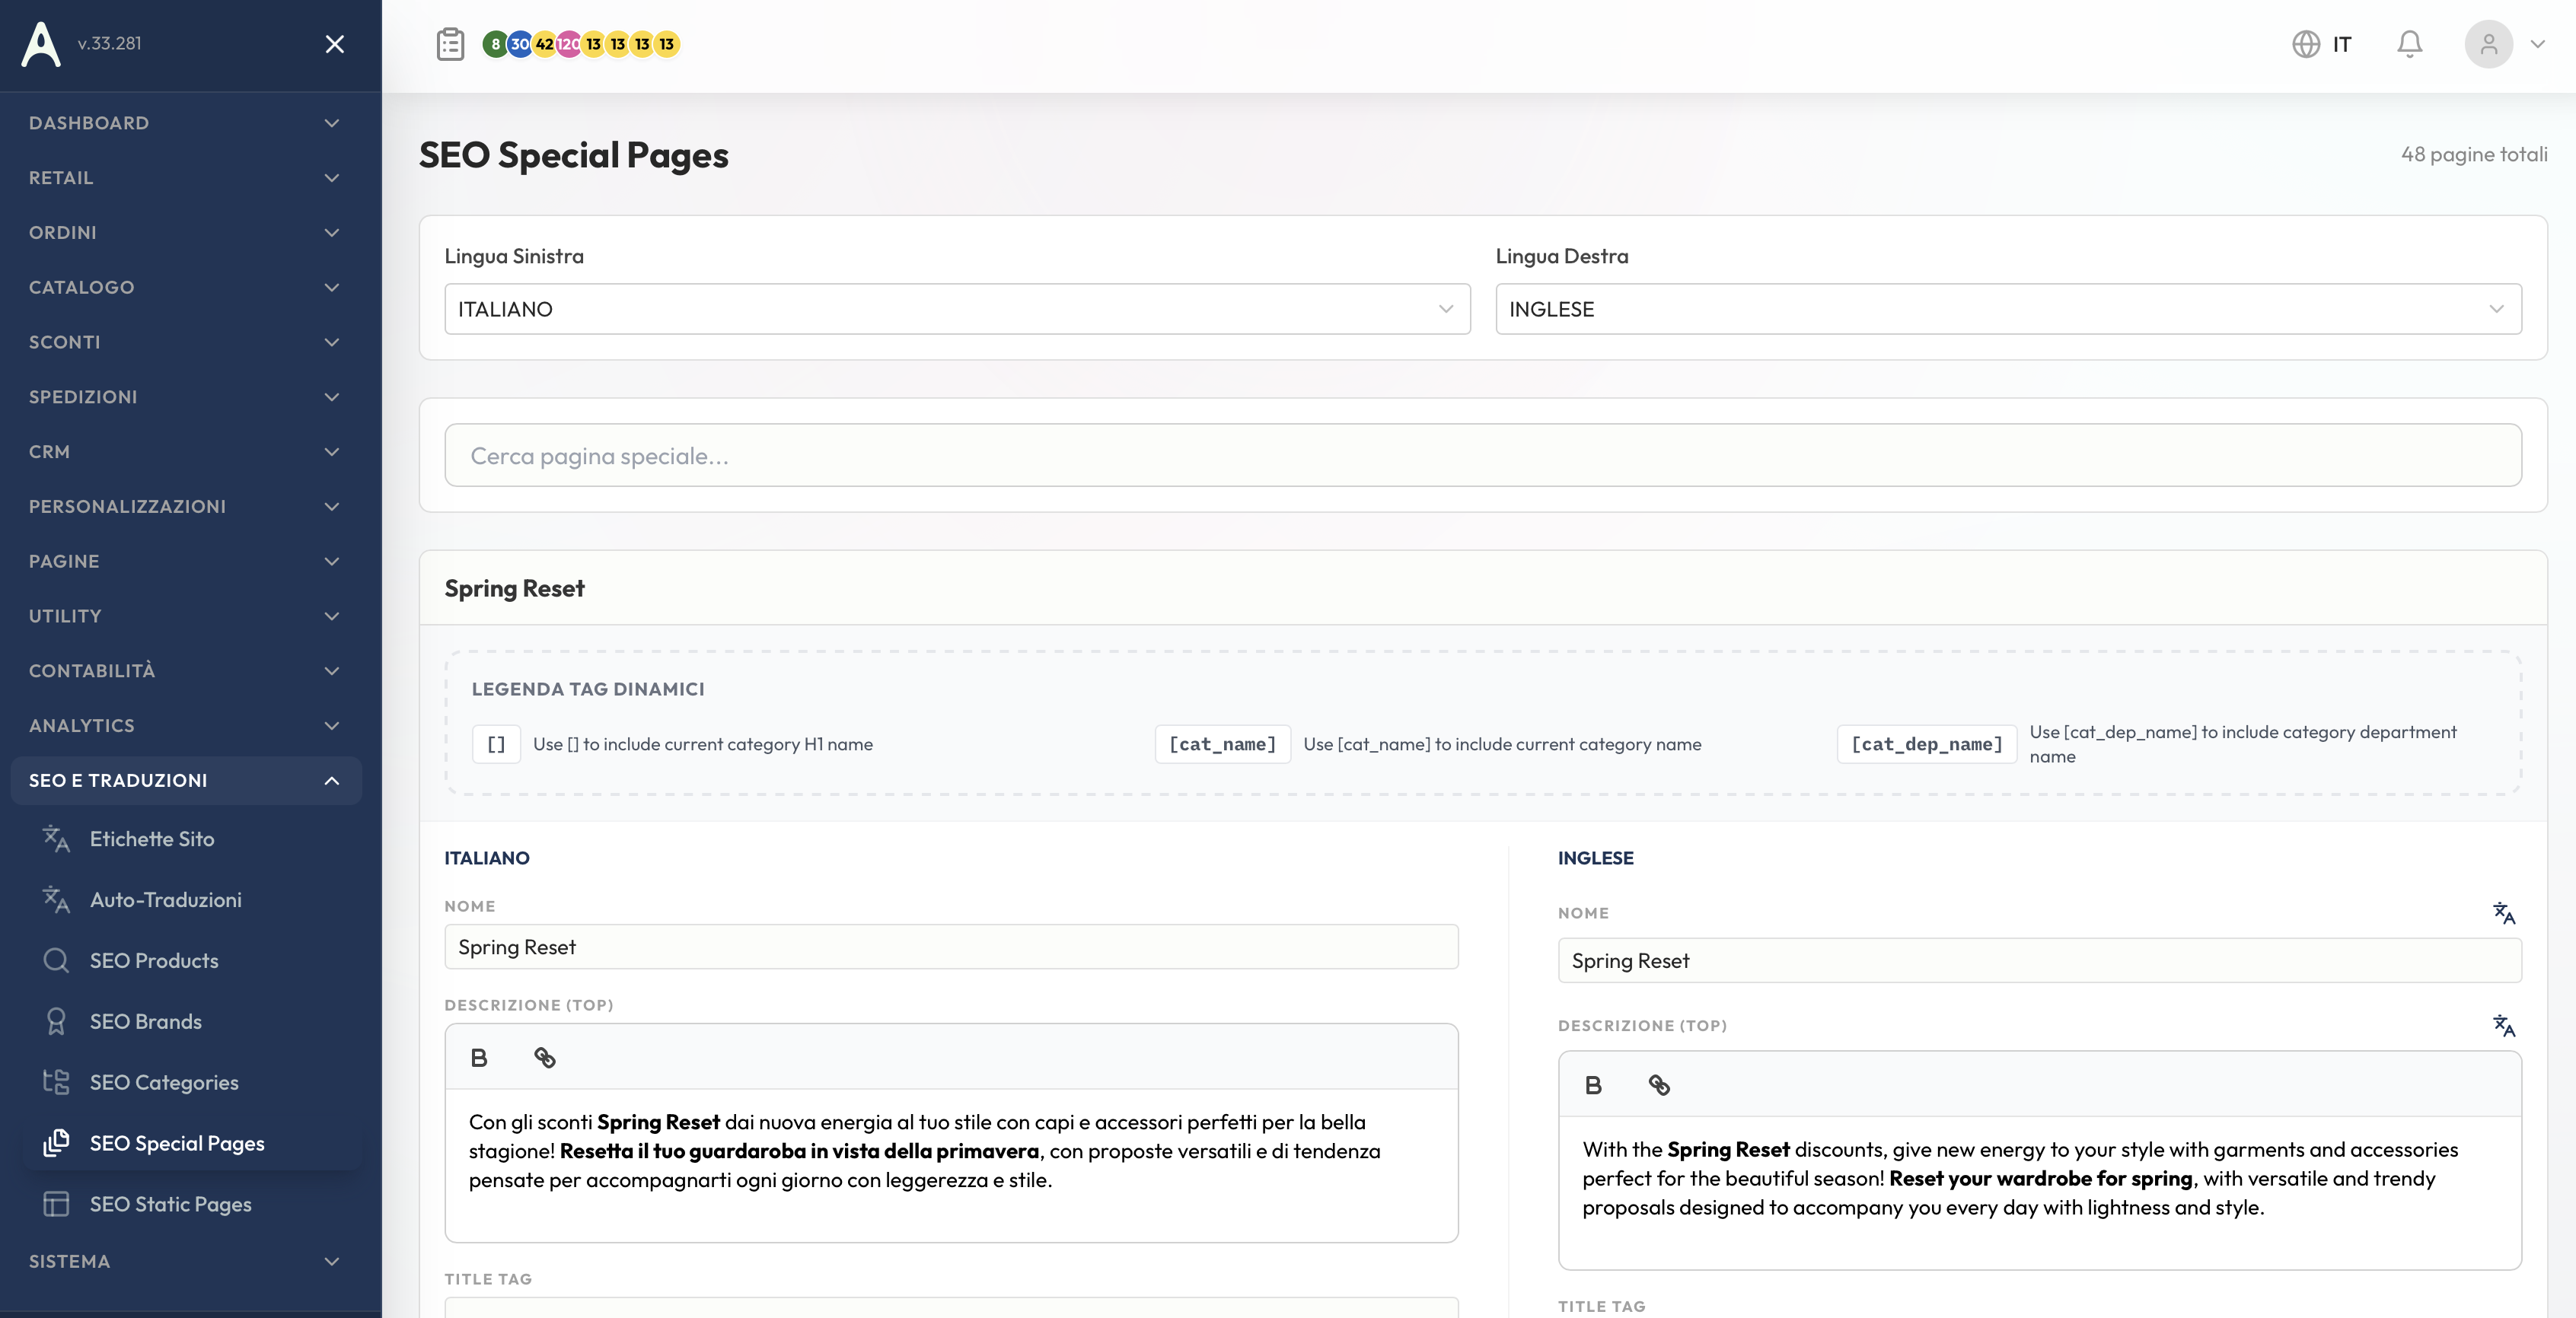The height and width of the screenshot is (1318, 2576).
Task: Click the blue badge showing 30
Action: click(520, 44)
